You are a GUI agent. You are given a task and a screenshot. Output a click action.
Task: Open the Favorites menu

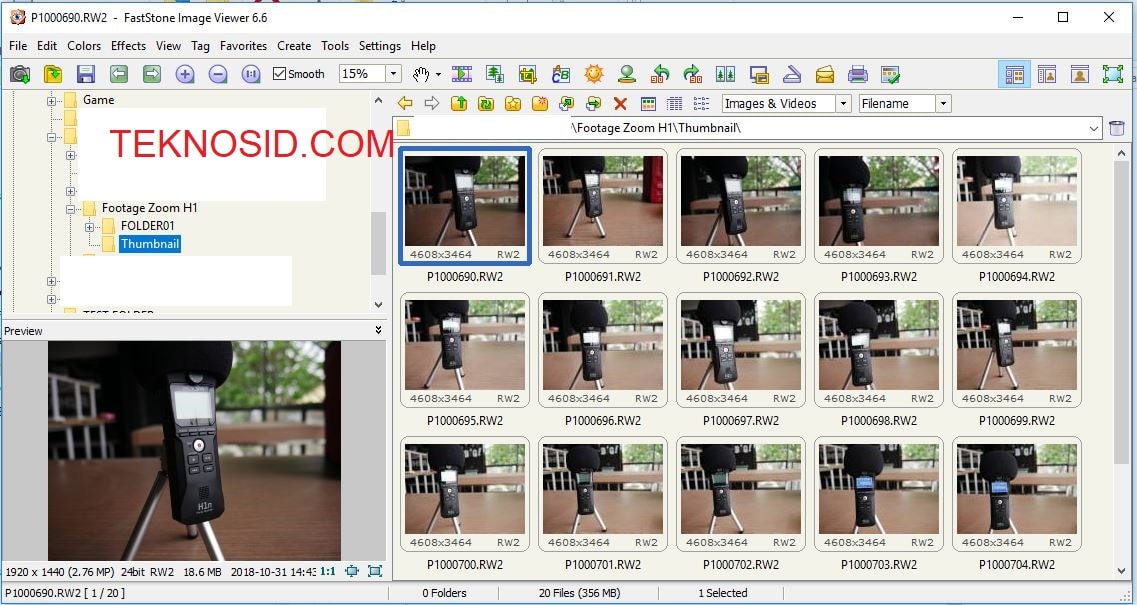point(244,46)
